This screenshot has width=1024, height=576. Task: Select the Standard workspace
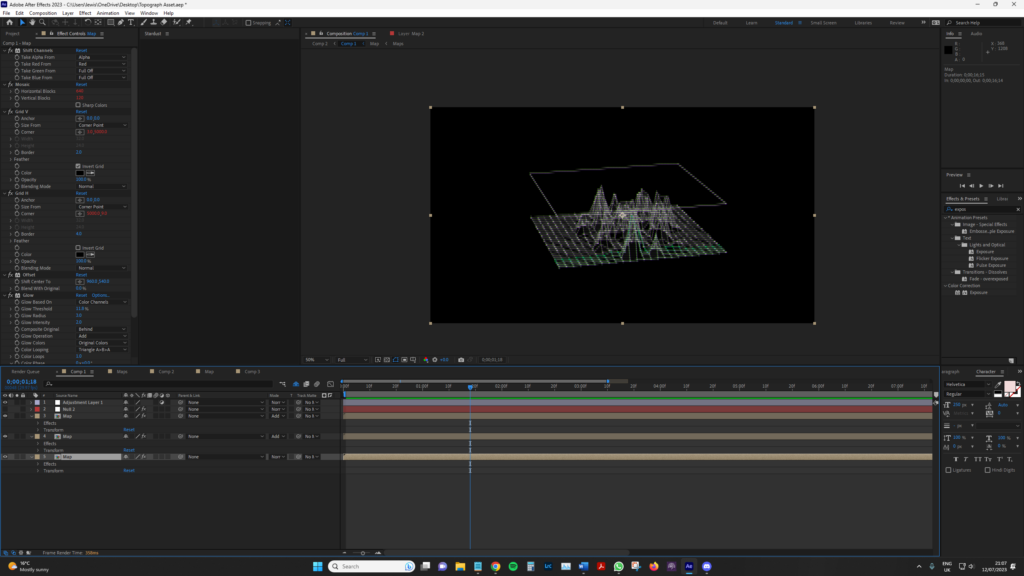click(784, 23)
